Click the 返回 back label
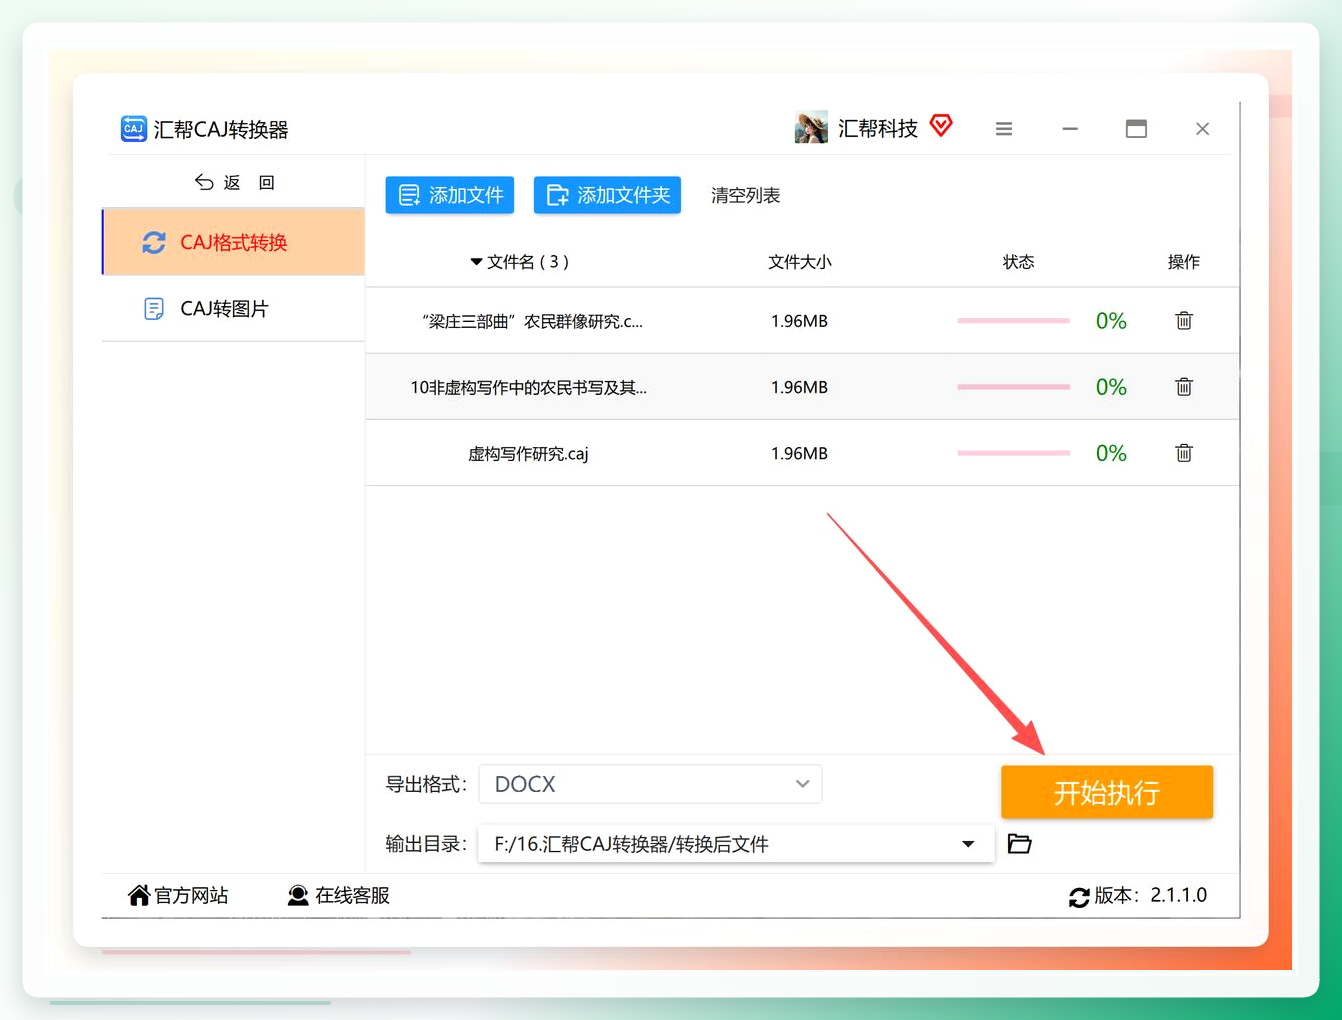 point(248,182)
